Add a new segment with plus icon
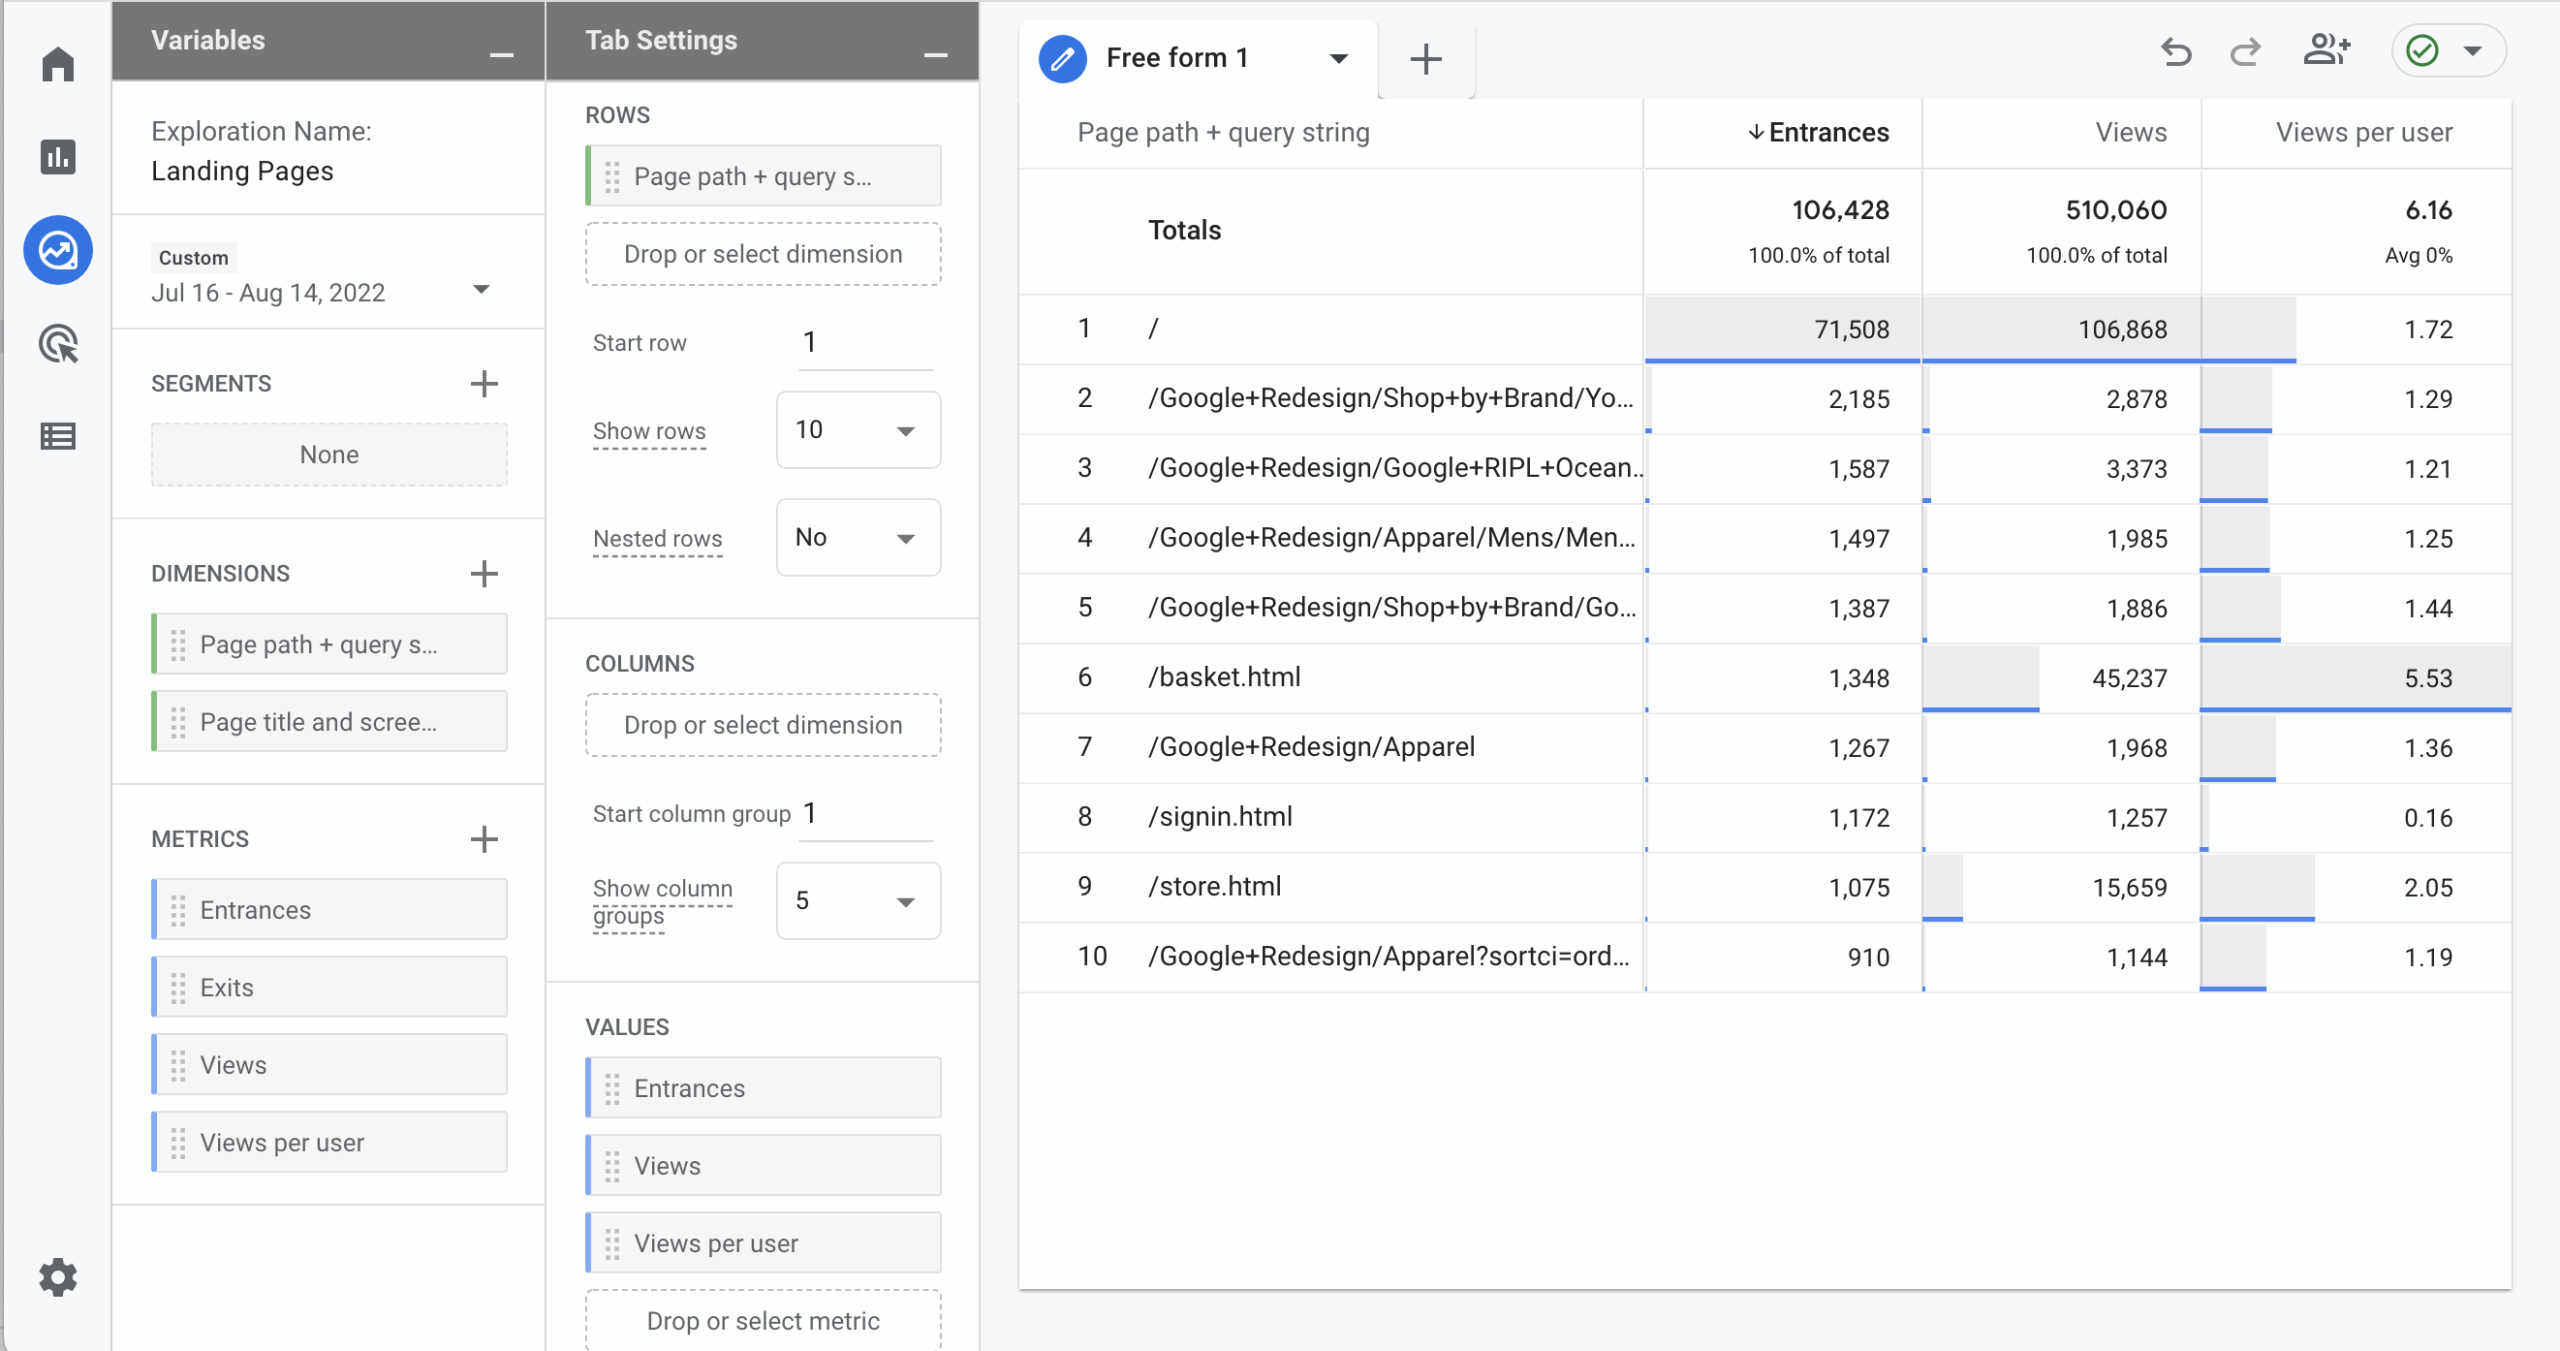 (484, 384)
